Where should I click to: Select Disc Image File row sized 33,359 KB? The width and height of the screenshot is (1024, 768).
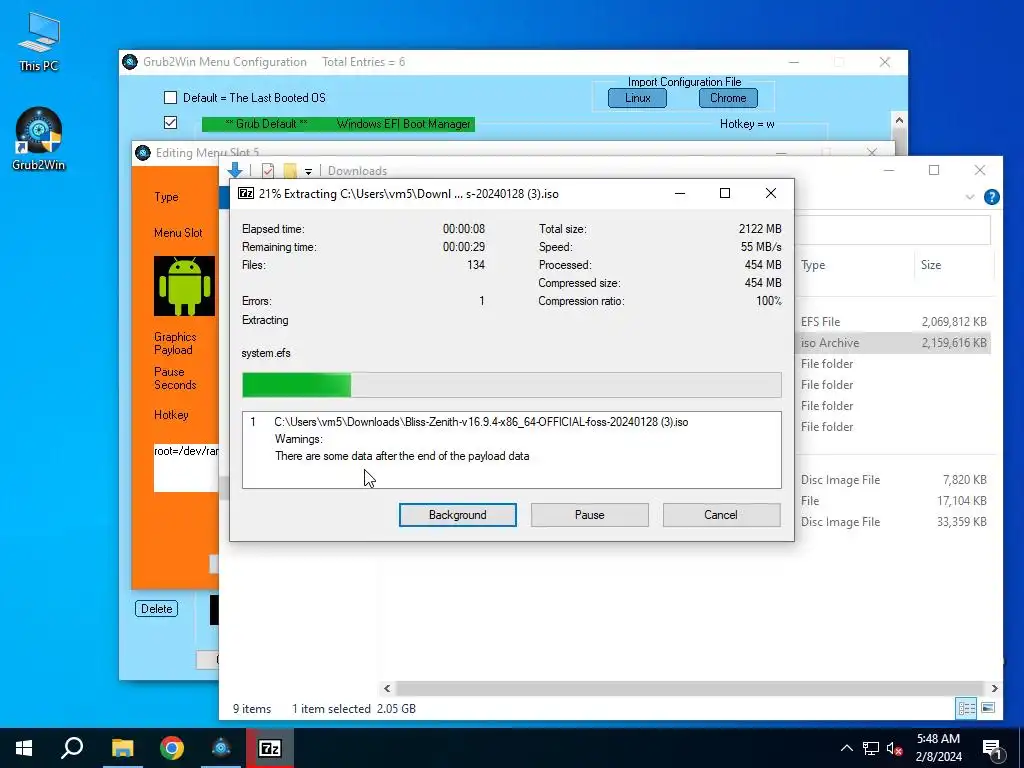pyautogui.click(x=893, y=522)
